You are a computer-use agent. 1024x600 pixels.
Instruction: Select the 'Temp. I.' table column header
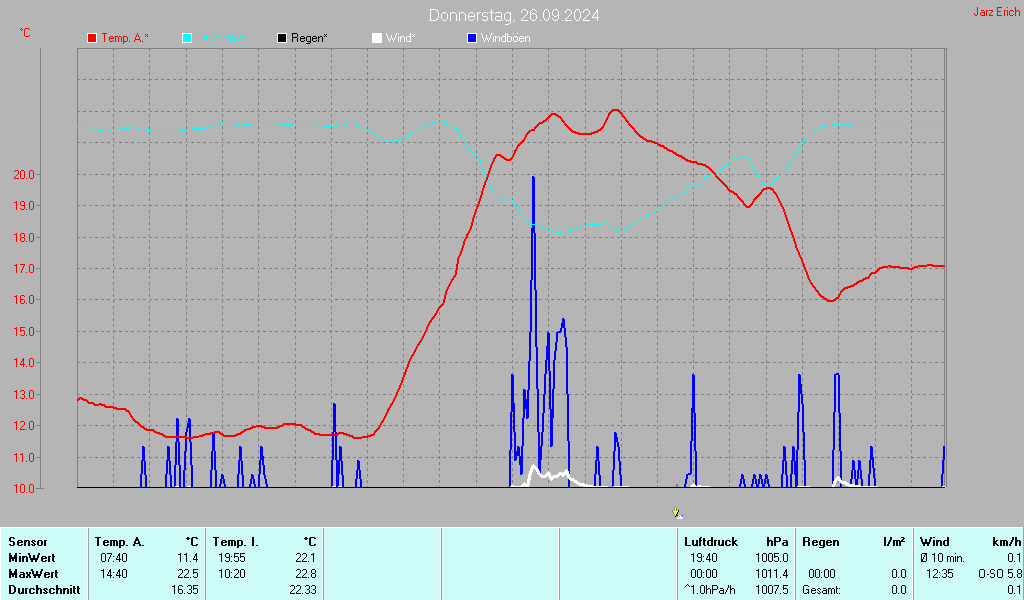click(x=236, y=542)
